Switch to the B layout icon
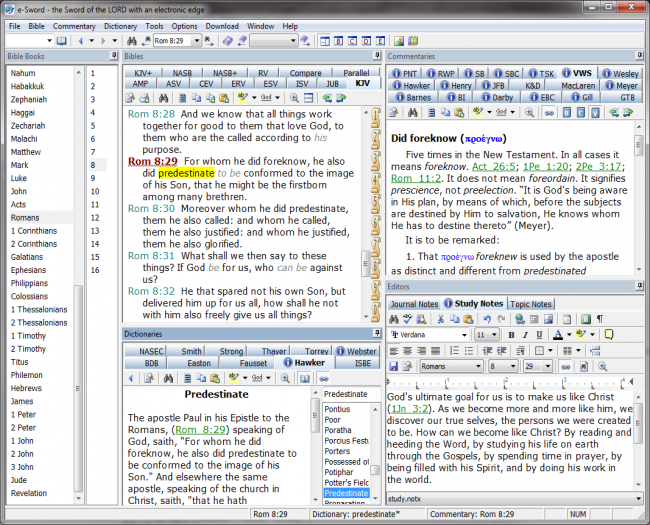The height and width of the screenshot is (525, 650). 339,41
